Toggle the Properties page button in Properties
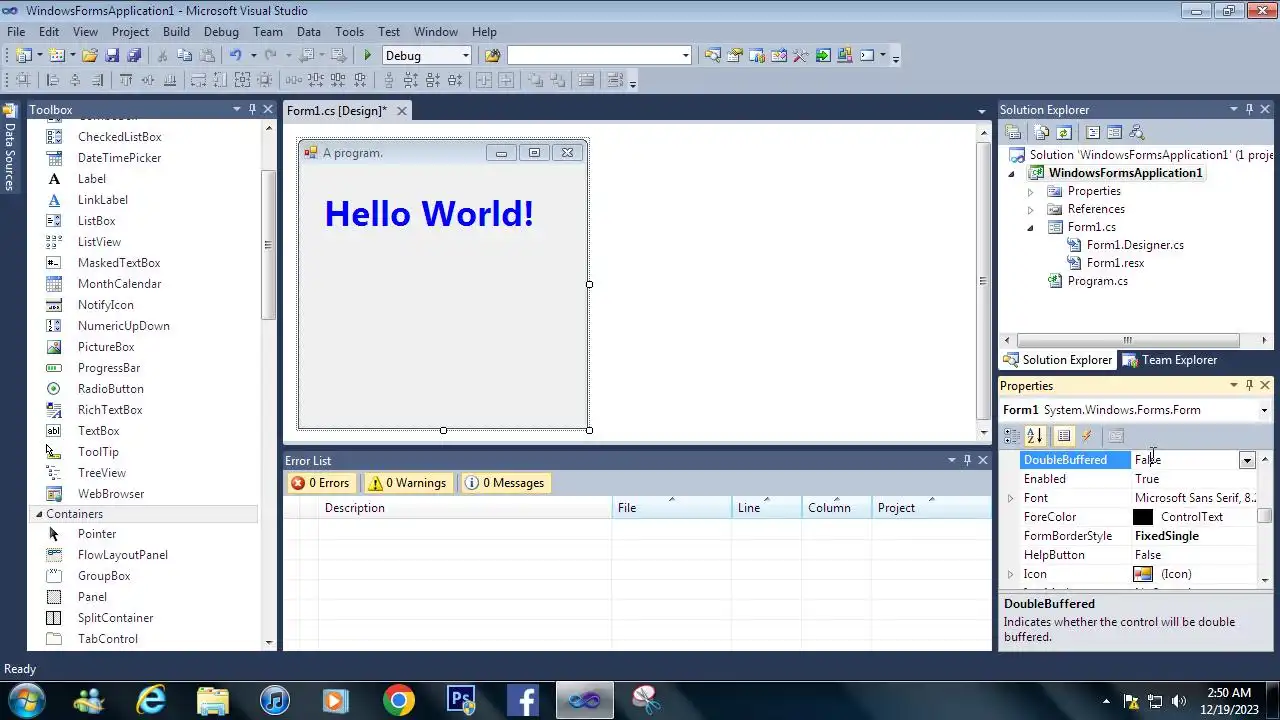The image size is (1280, 720). click(x=1064, y=436)
